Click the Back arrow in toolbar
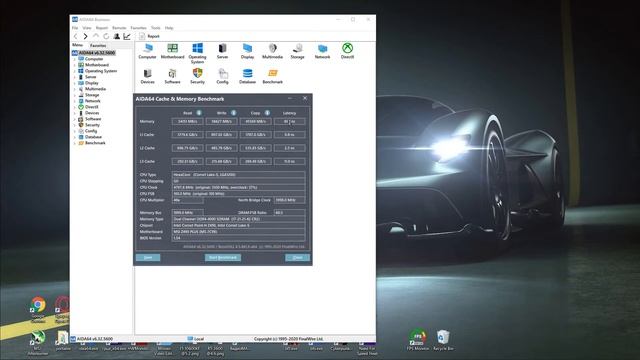The height and width of the screenshot is (360, 640). pos(76,36)
